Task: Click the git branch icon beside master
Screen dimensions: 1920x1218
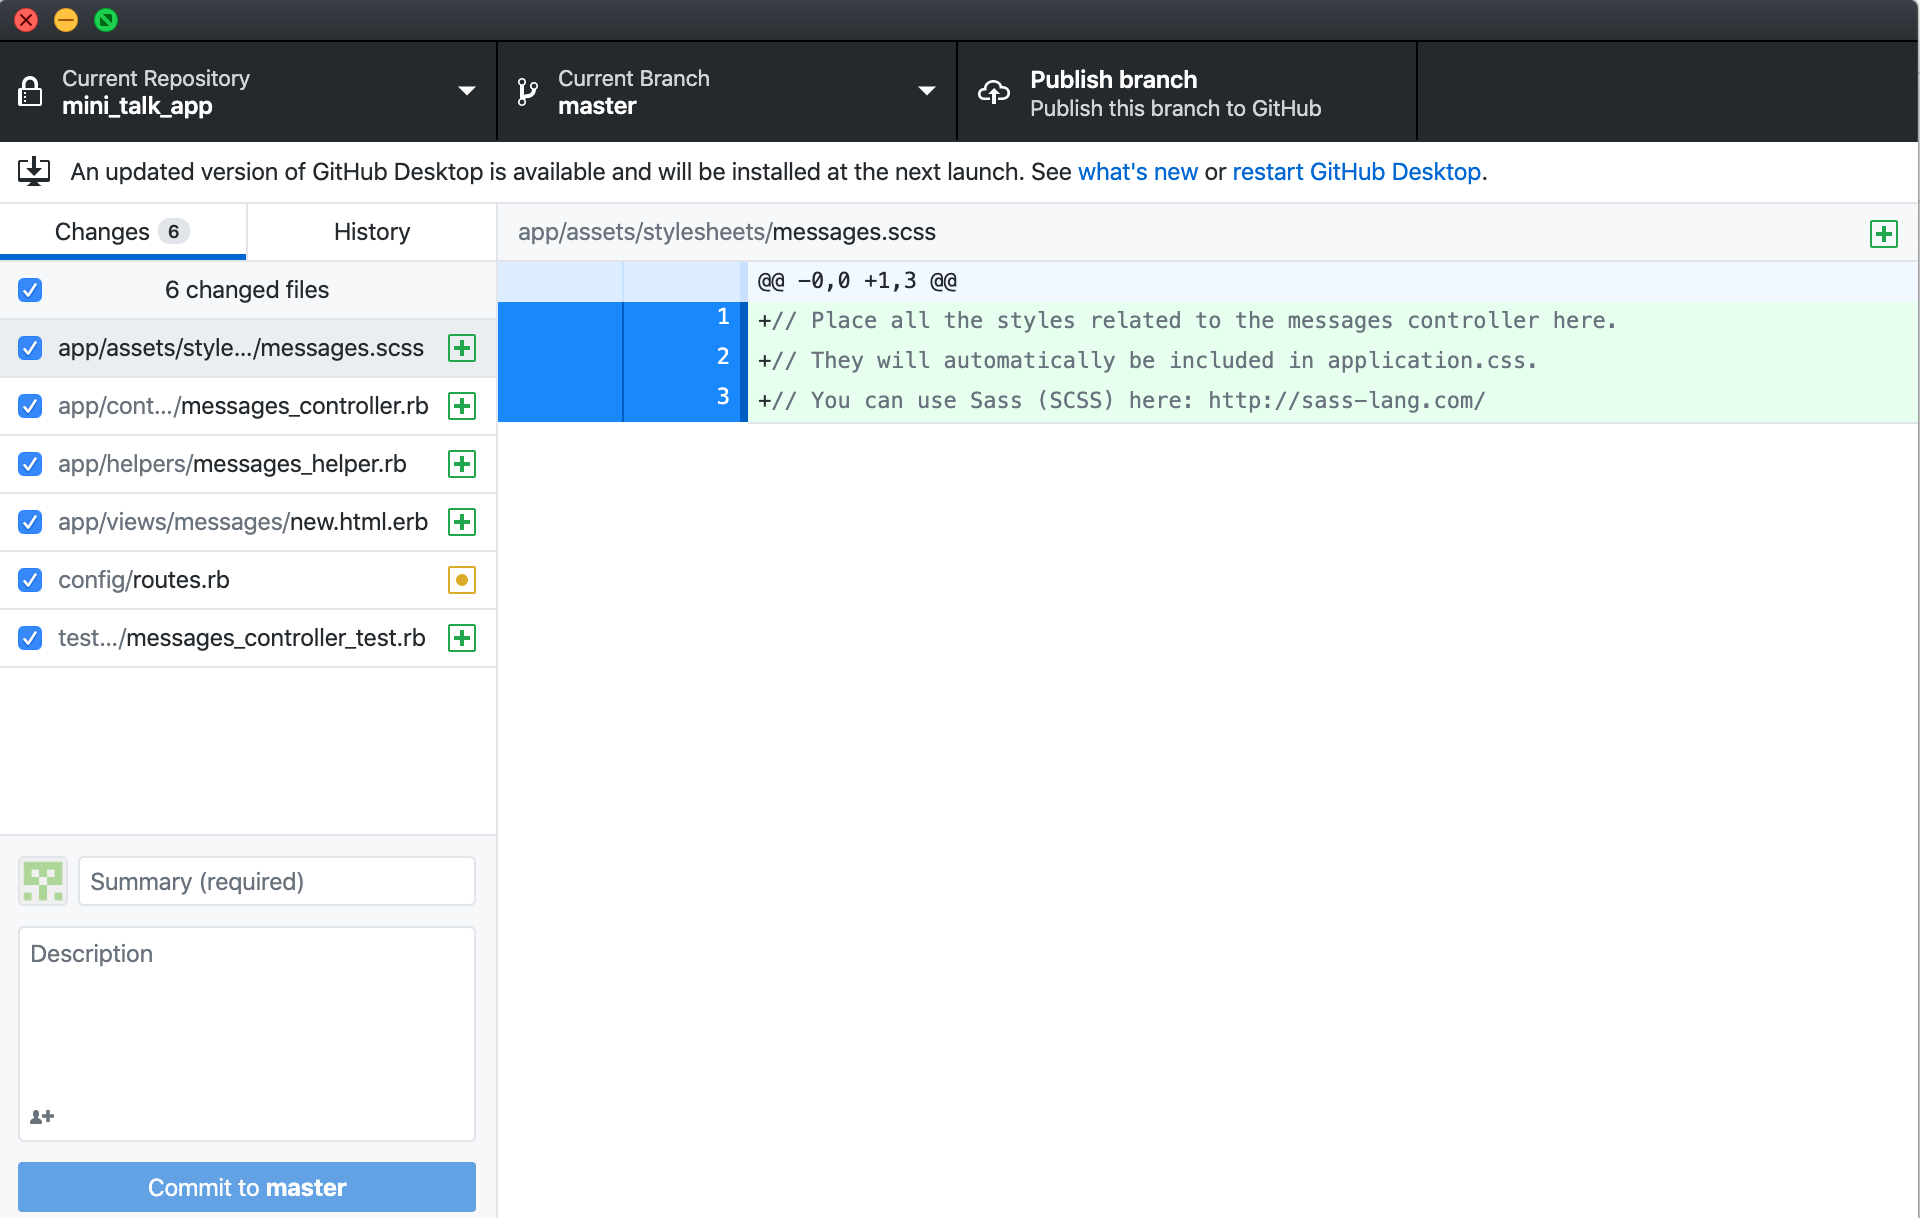Action: click(527, 92)
